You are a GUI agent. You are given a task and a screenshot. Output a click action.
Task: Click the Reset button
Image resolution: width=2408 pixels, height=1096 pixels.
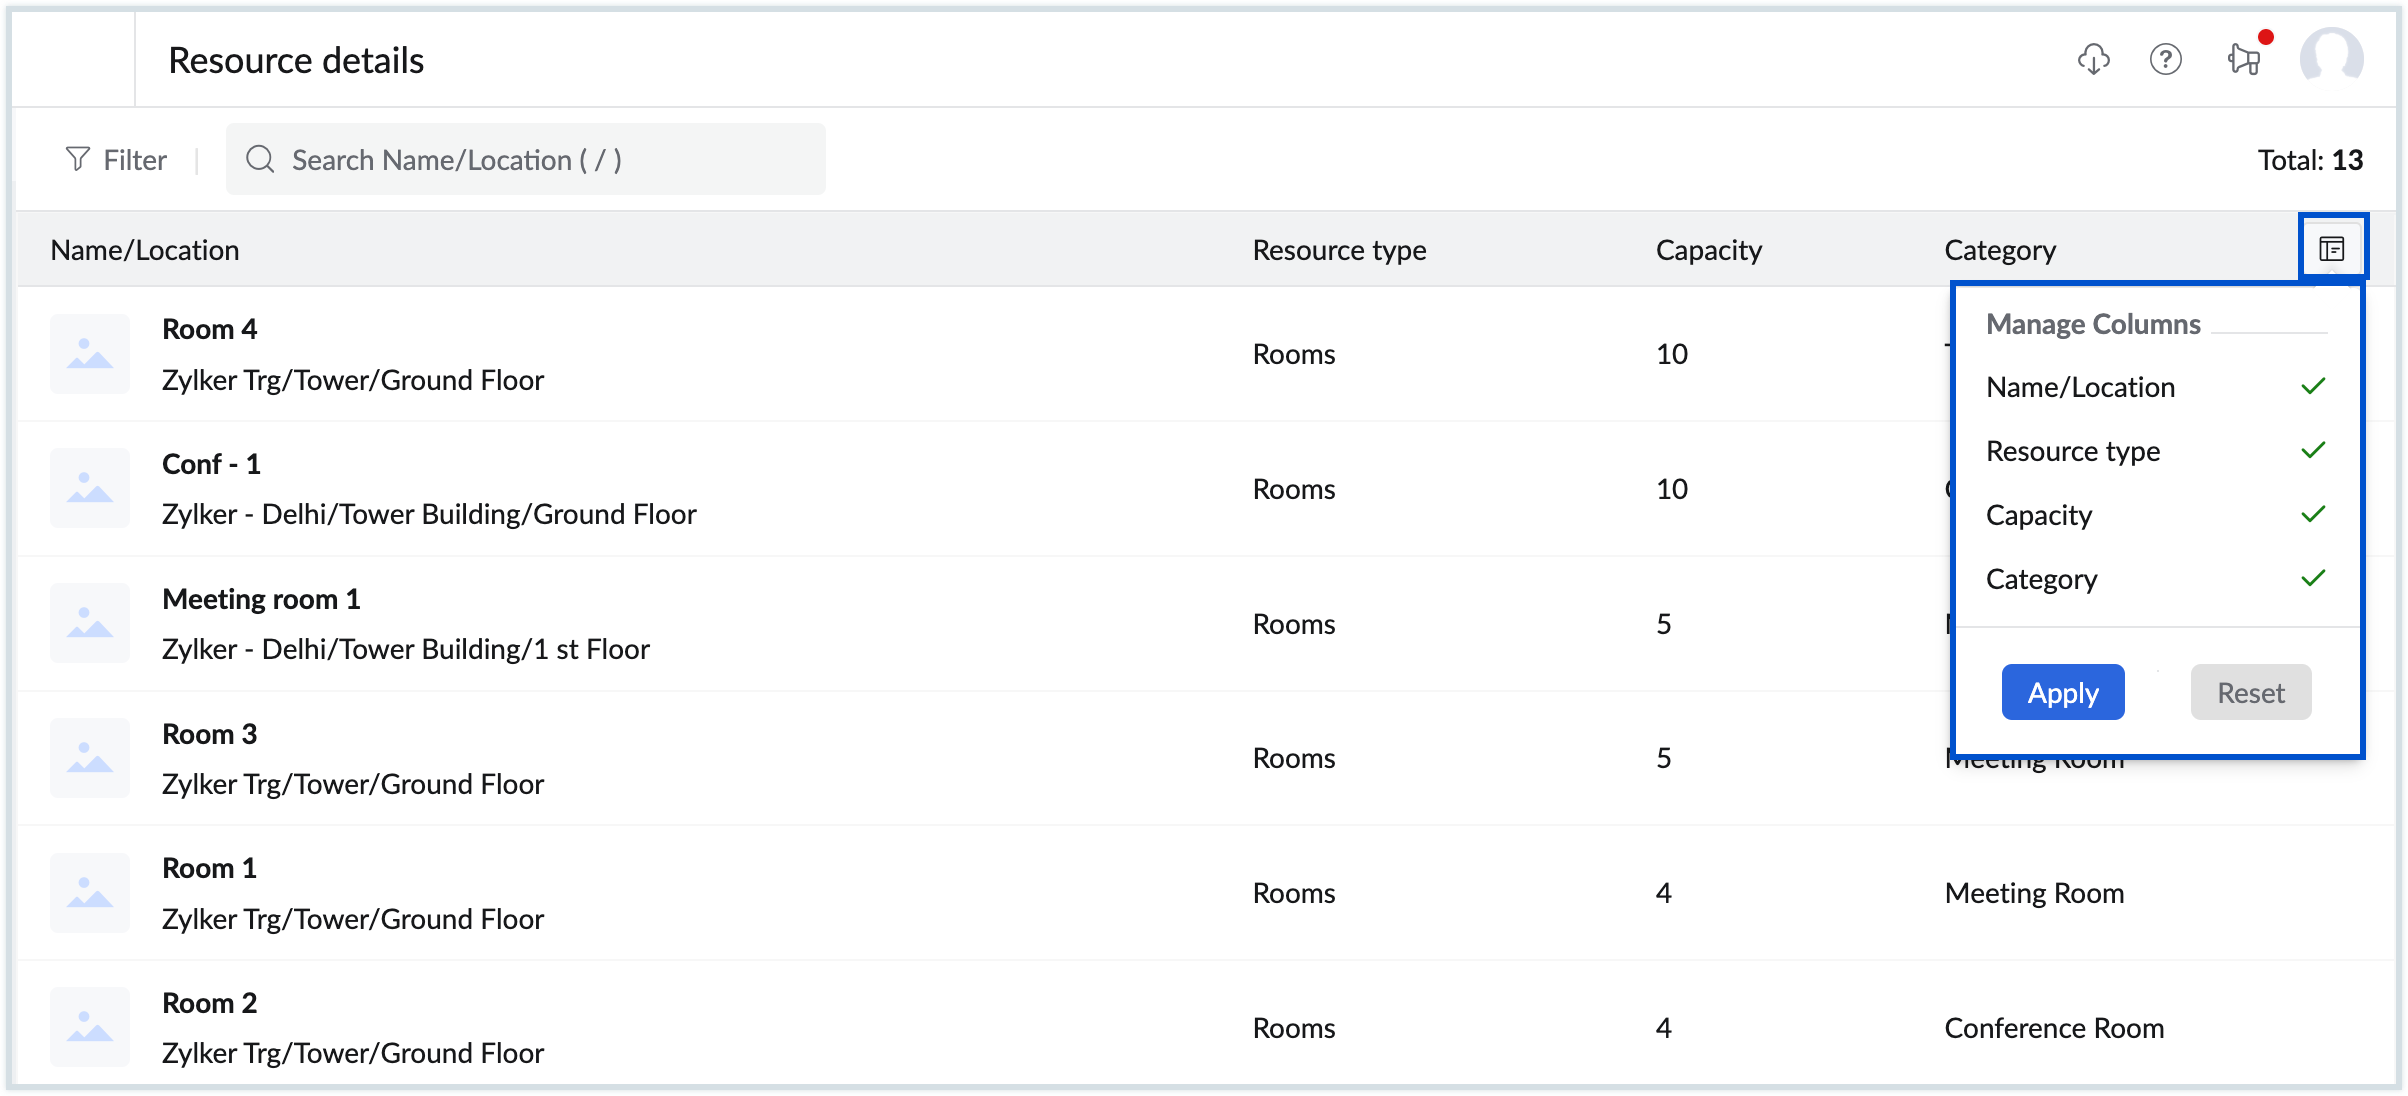pos(2250,692)
